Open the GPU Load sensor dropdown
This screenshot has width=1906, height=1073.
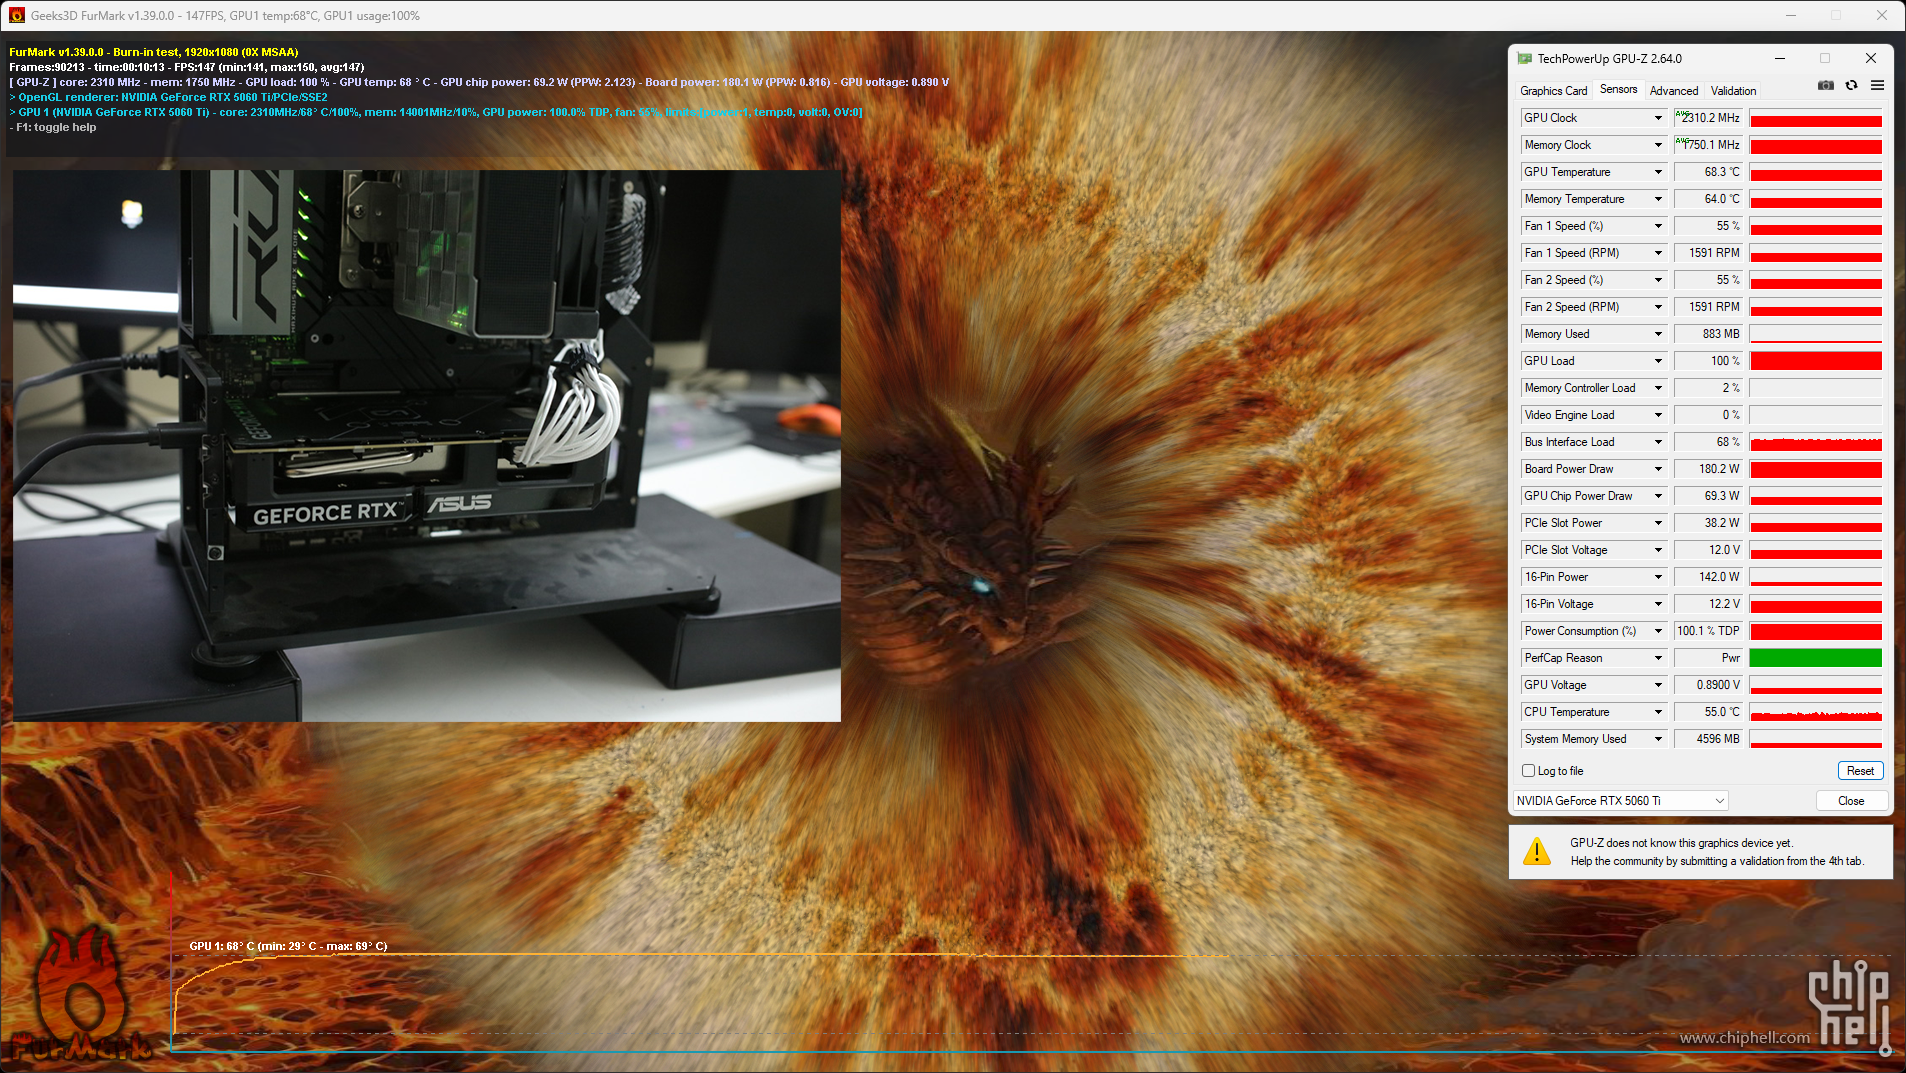pos(1658,361)
